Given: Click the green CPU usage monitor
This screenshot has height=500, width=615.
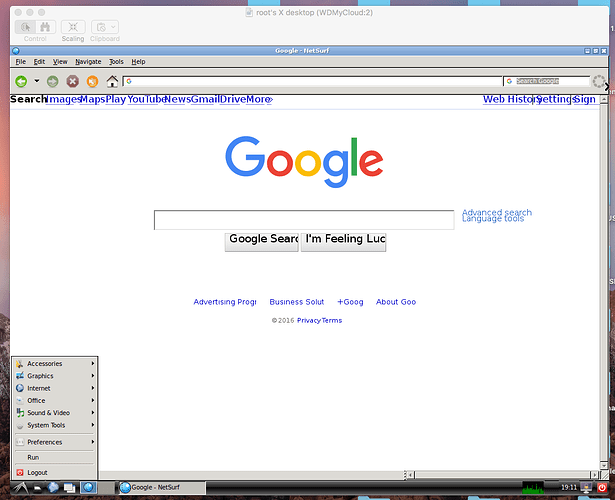Looking at the screenshot, I should pyautogui.click(x=533, y=487).
